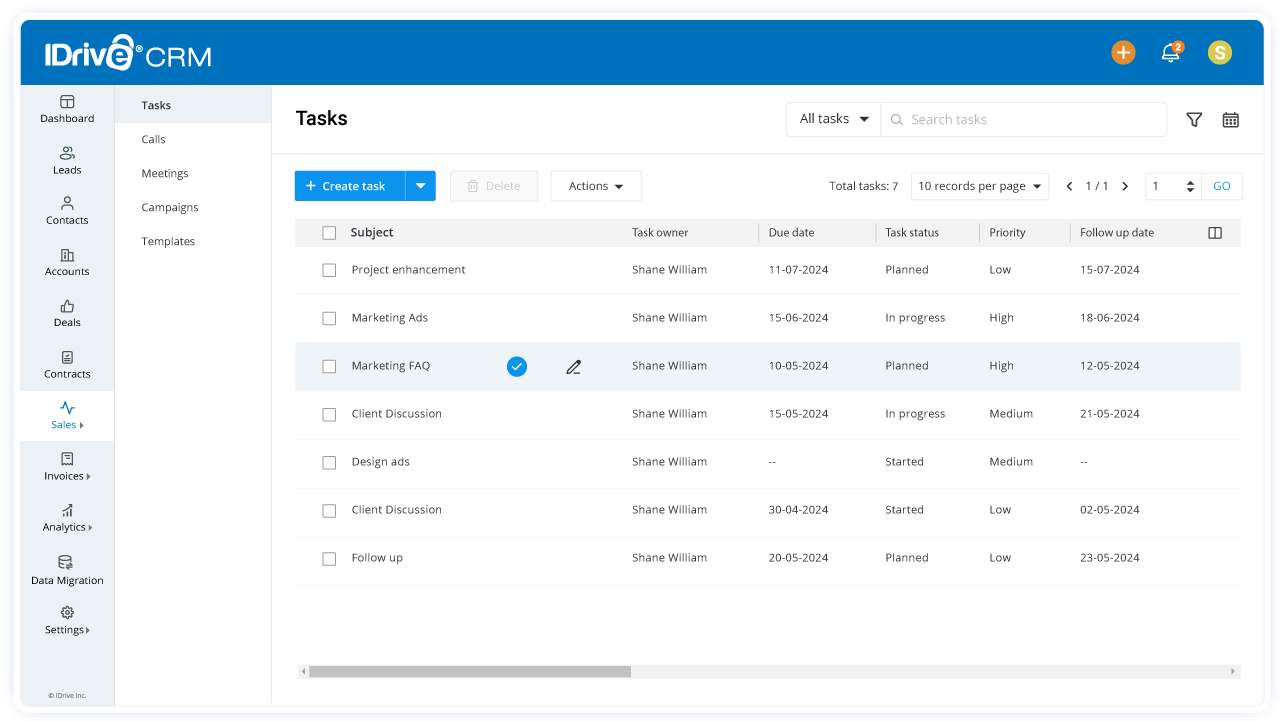Edit the Marketing FAQ task with pencil icon
This screenshot has width=1282, height=722.
point(573,367)
